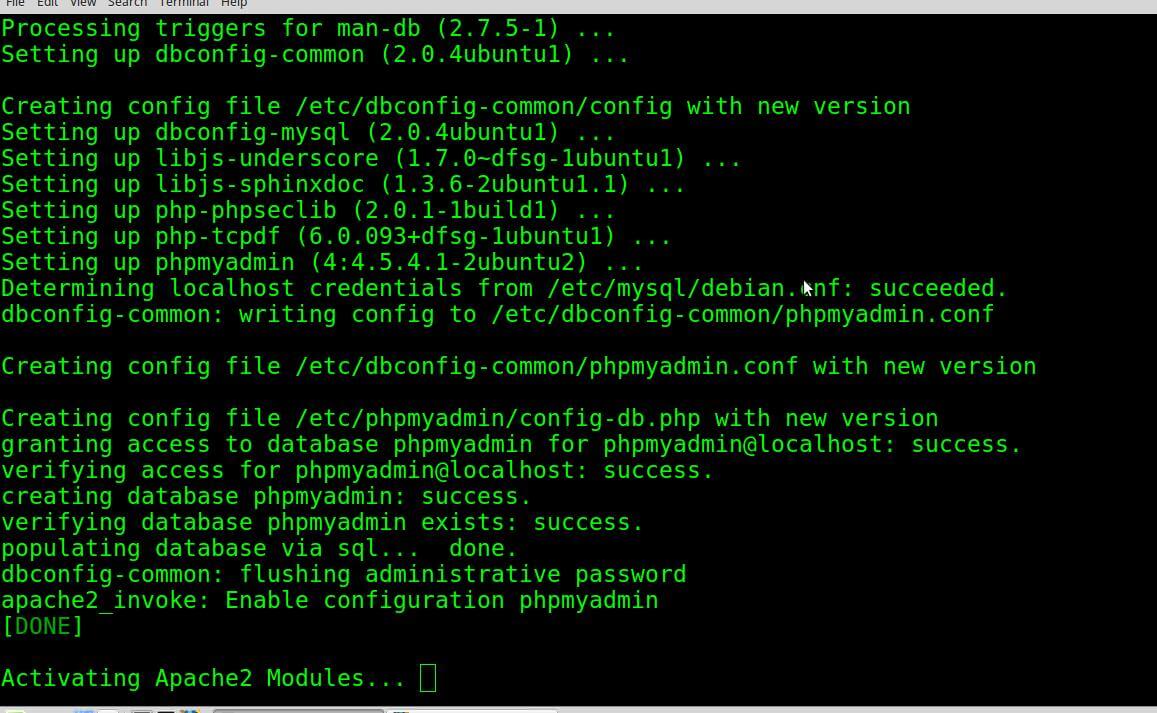
Task: Click the 'Setting up phpmyadmin' version line
Action: point(322,263)
